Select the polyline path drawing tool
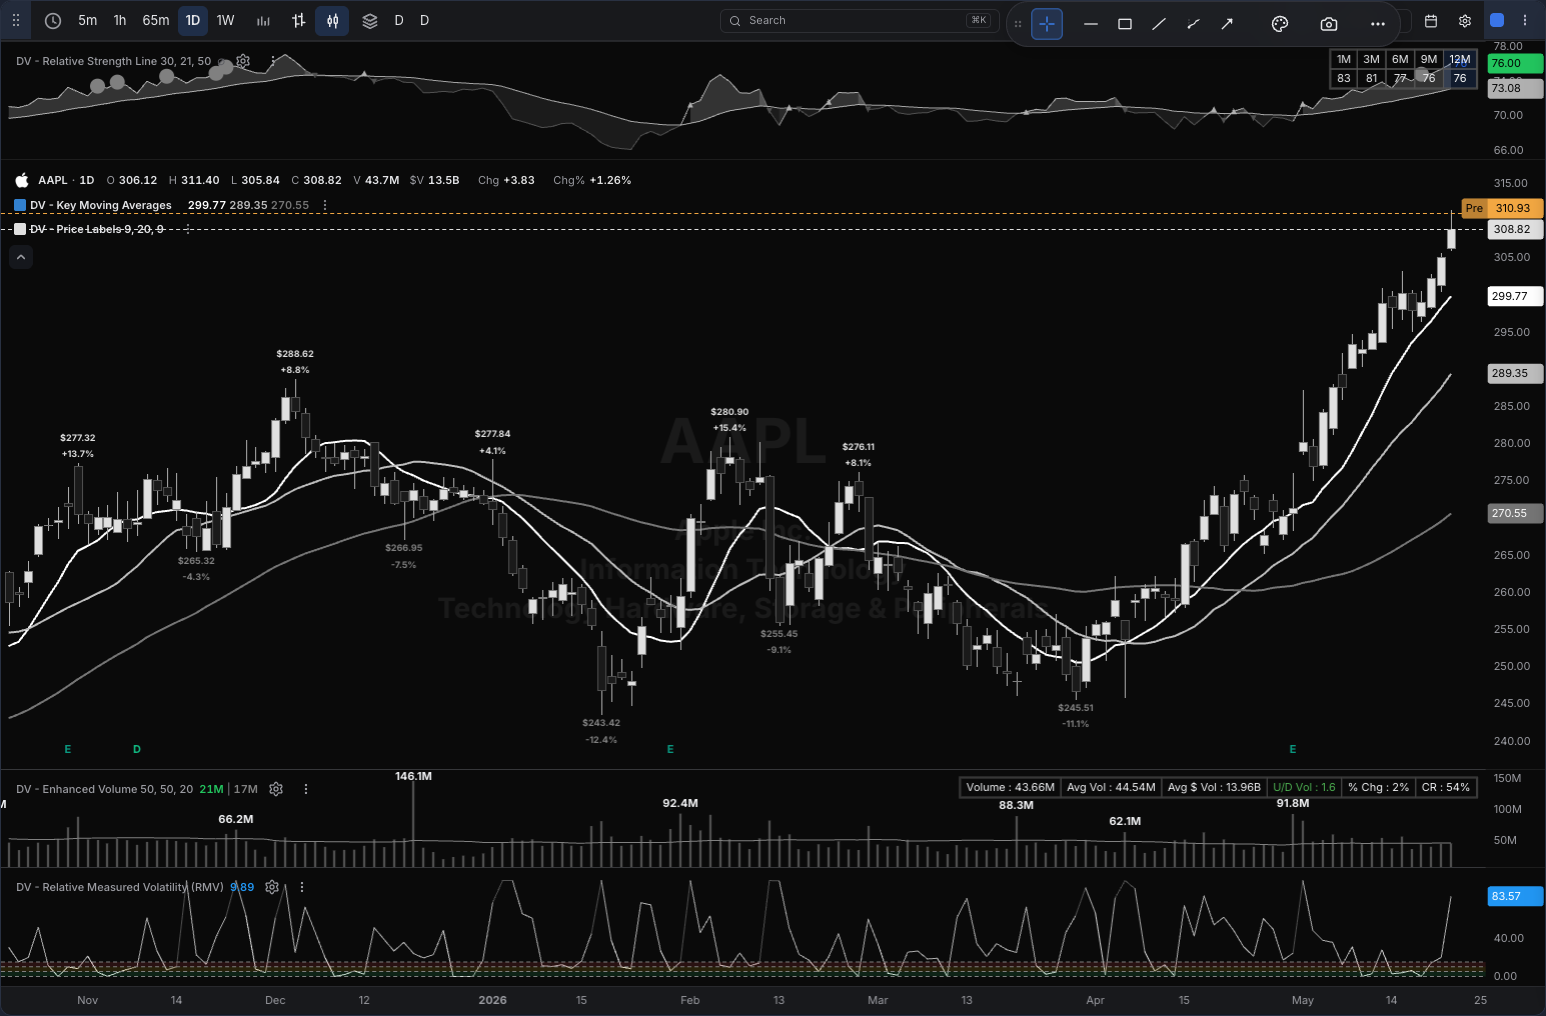Image resolution: width=1546 pixels, height=1016 pixels. pyautogui.click(x=1193, y=24)
